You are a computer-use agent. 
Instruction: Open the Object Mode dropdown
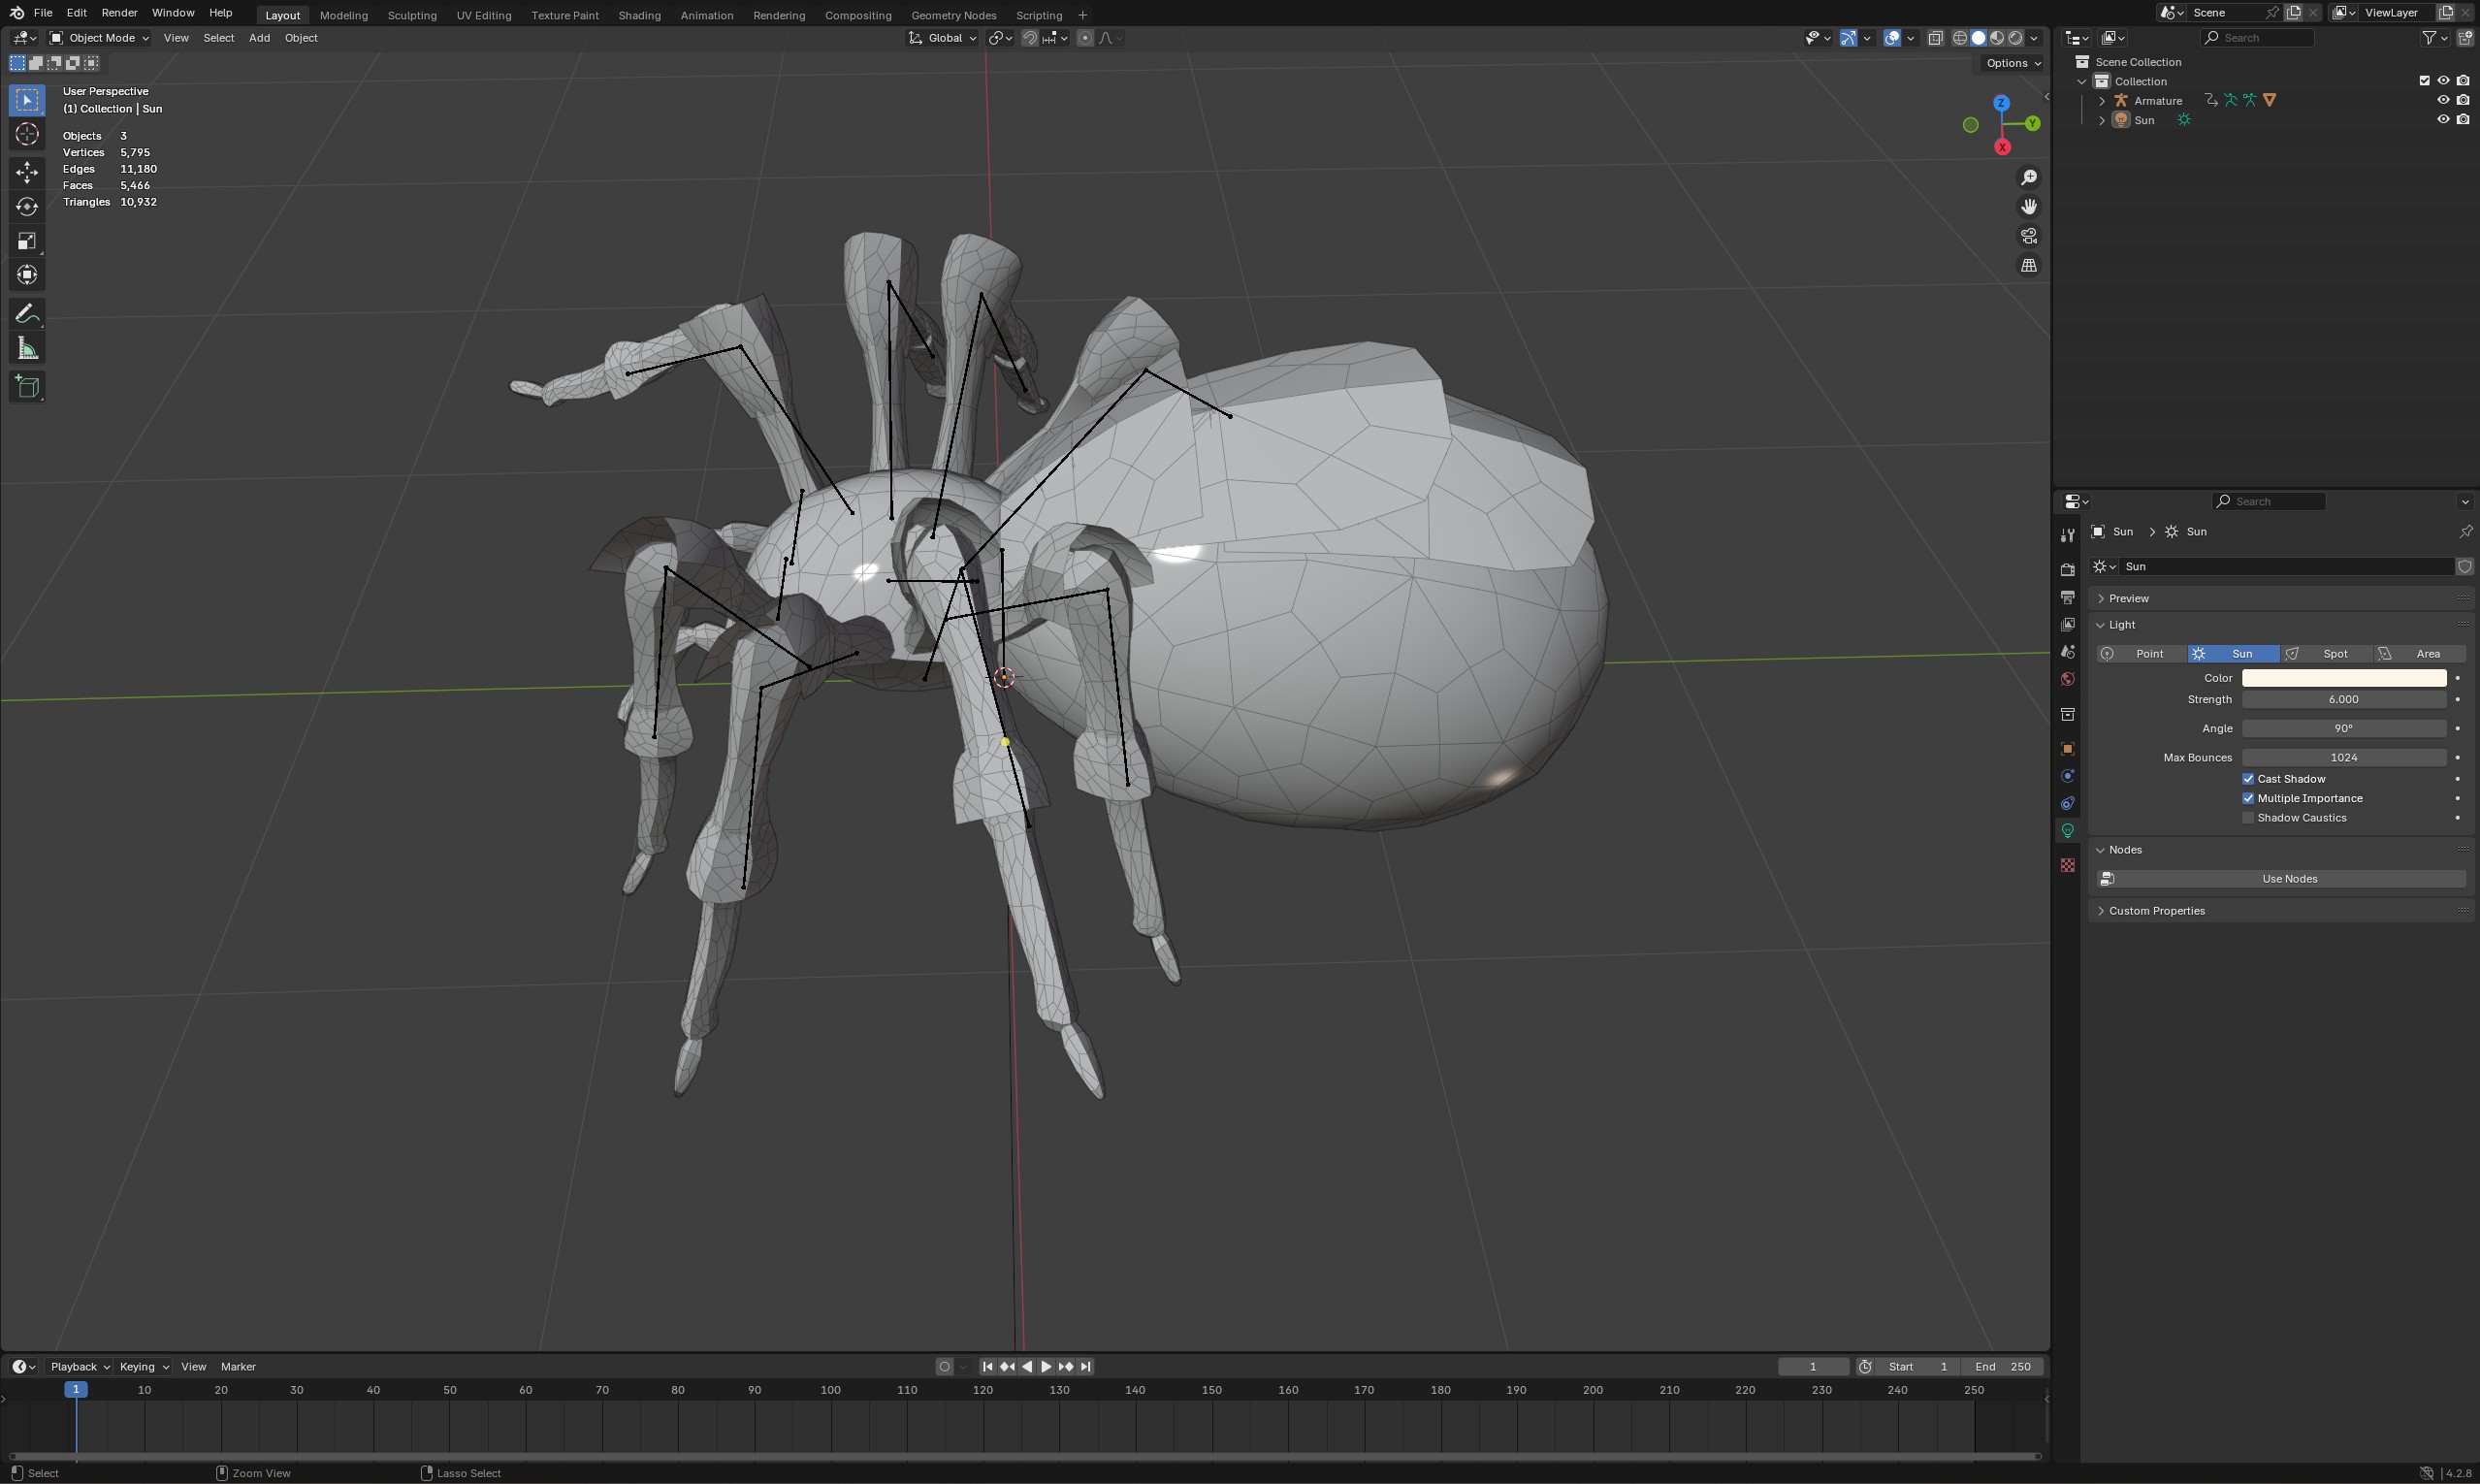(x=100, y=38)
